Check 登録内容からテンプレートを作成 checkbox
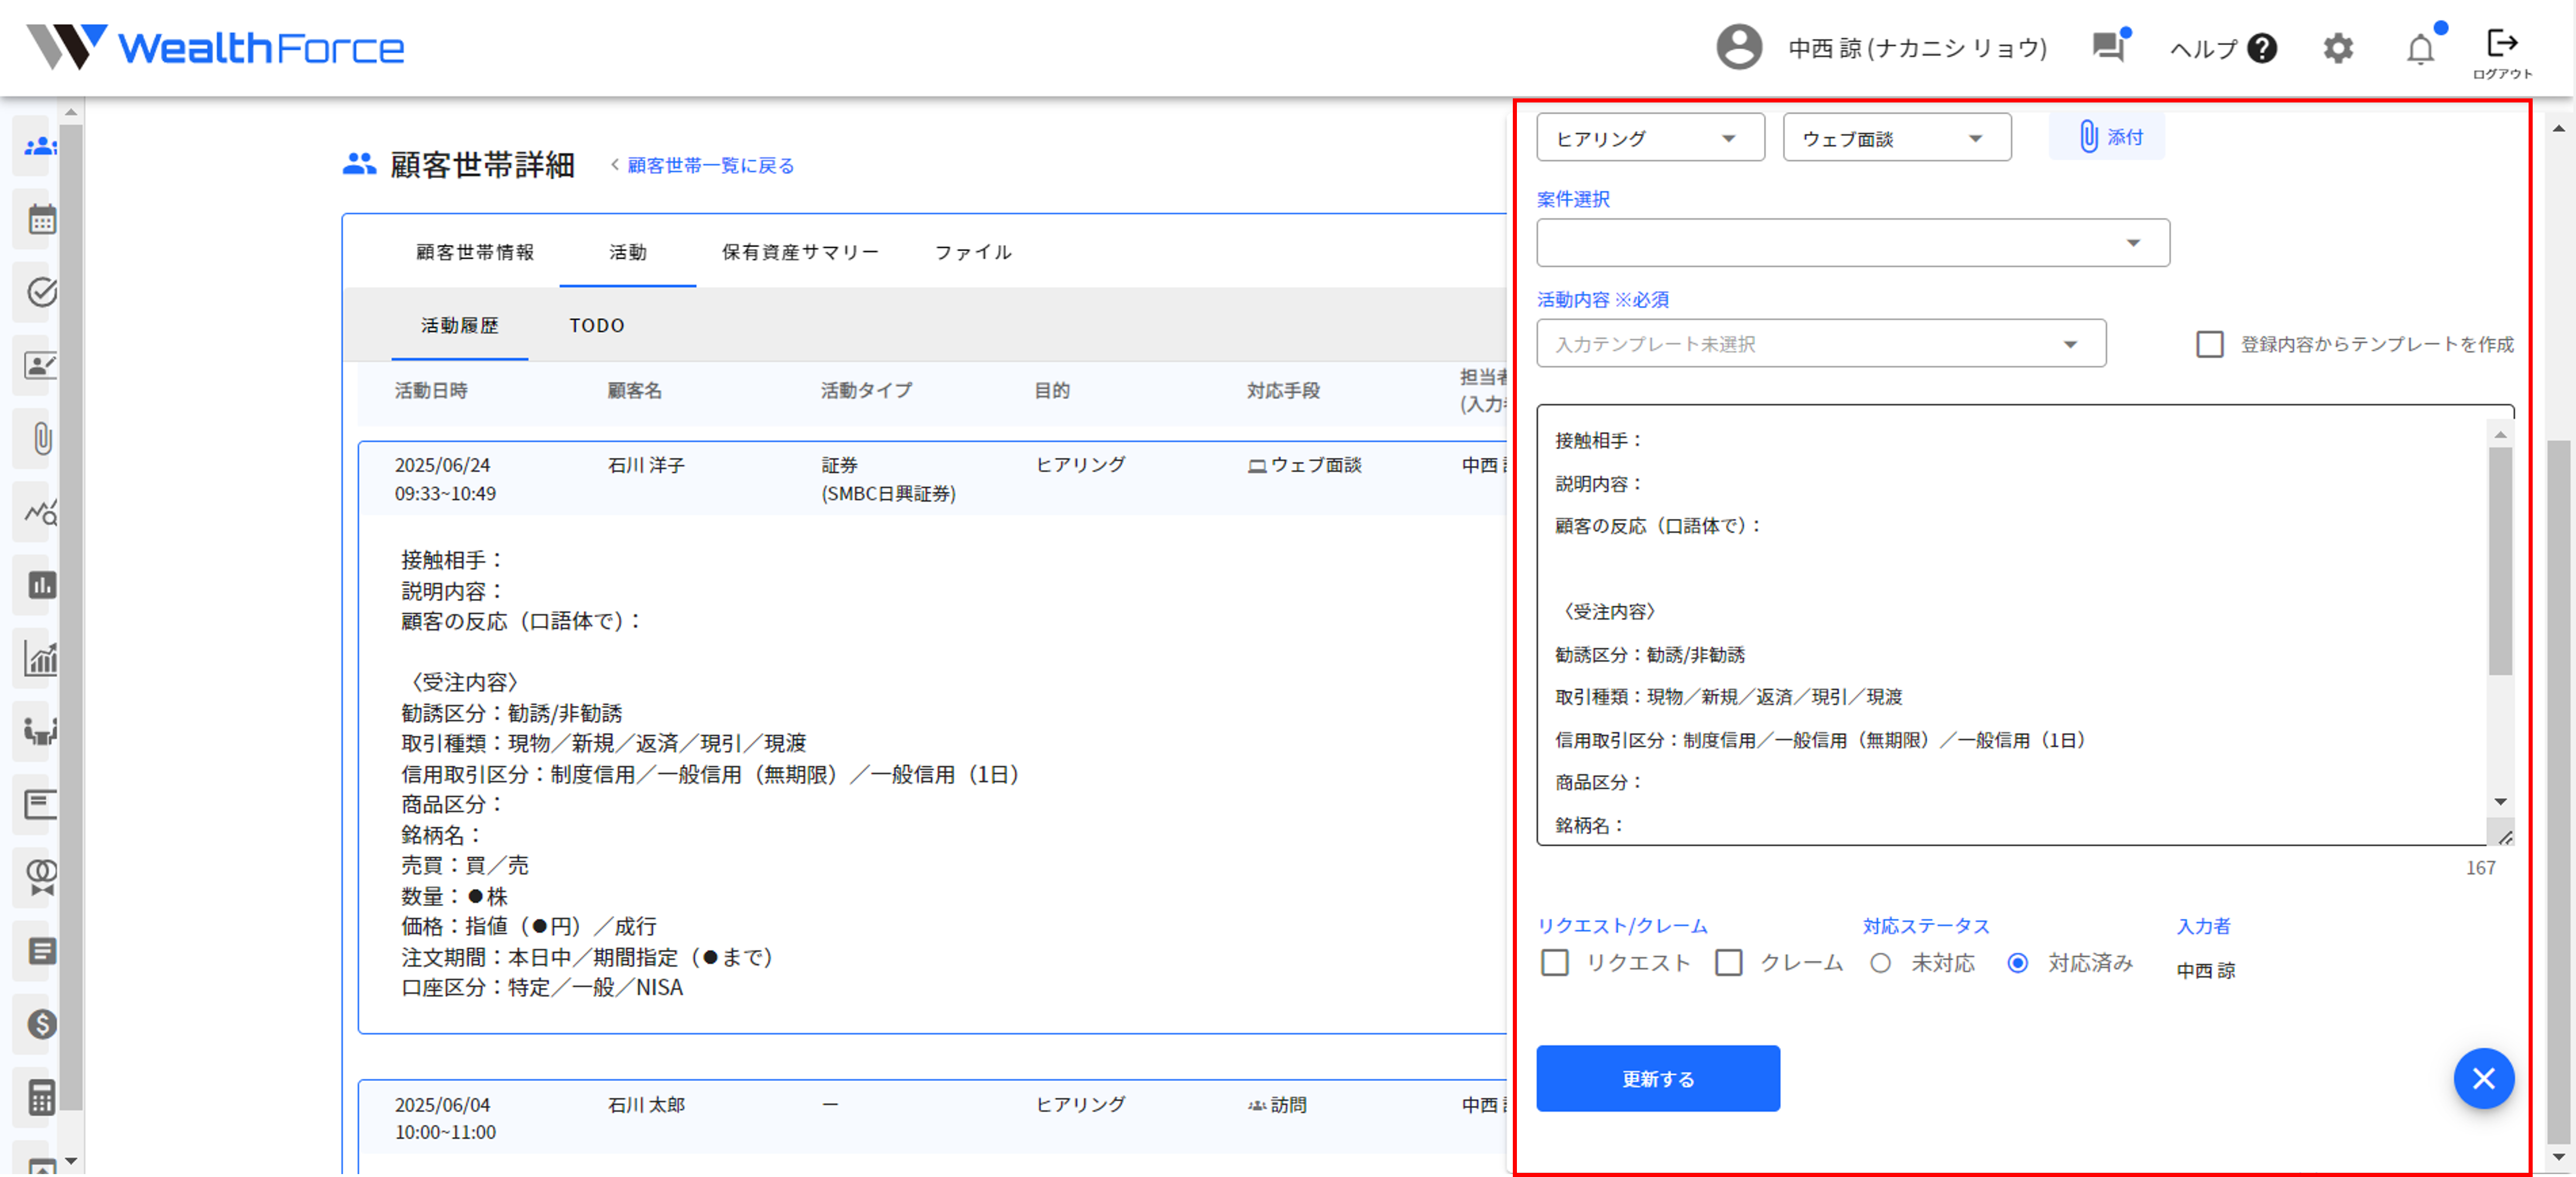The width and height of the screenshot is (2576, 1177). pos(2209,344)
